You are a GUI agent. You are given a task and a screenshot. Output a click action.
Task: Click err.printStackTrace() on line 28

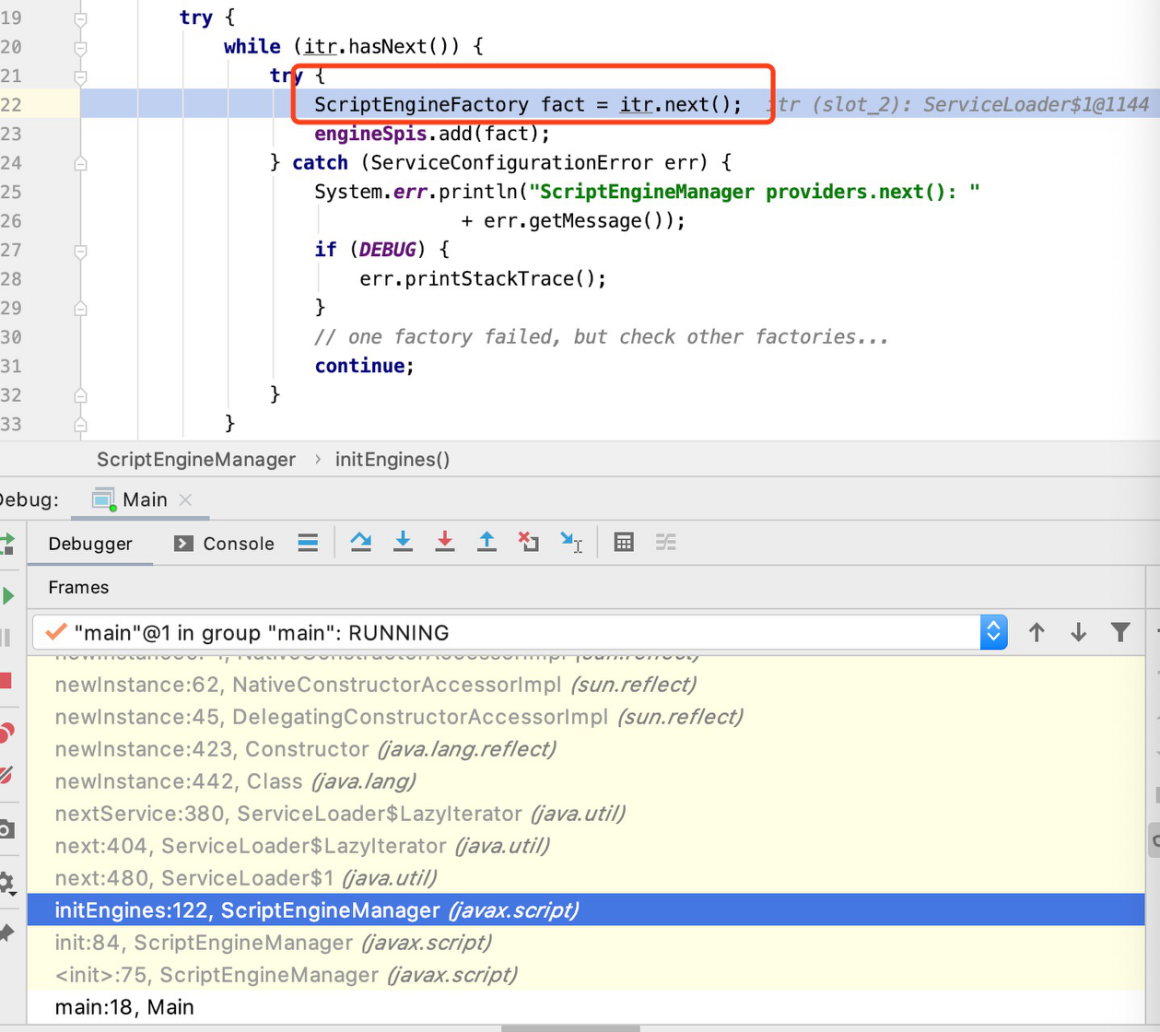pyautogui.click(x=478, y=279)
